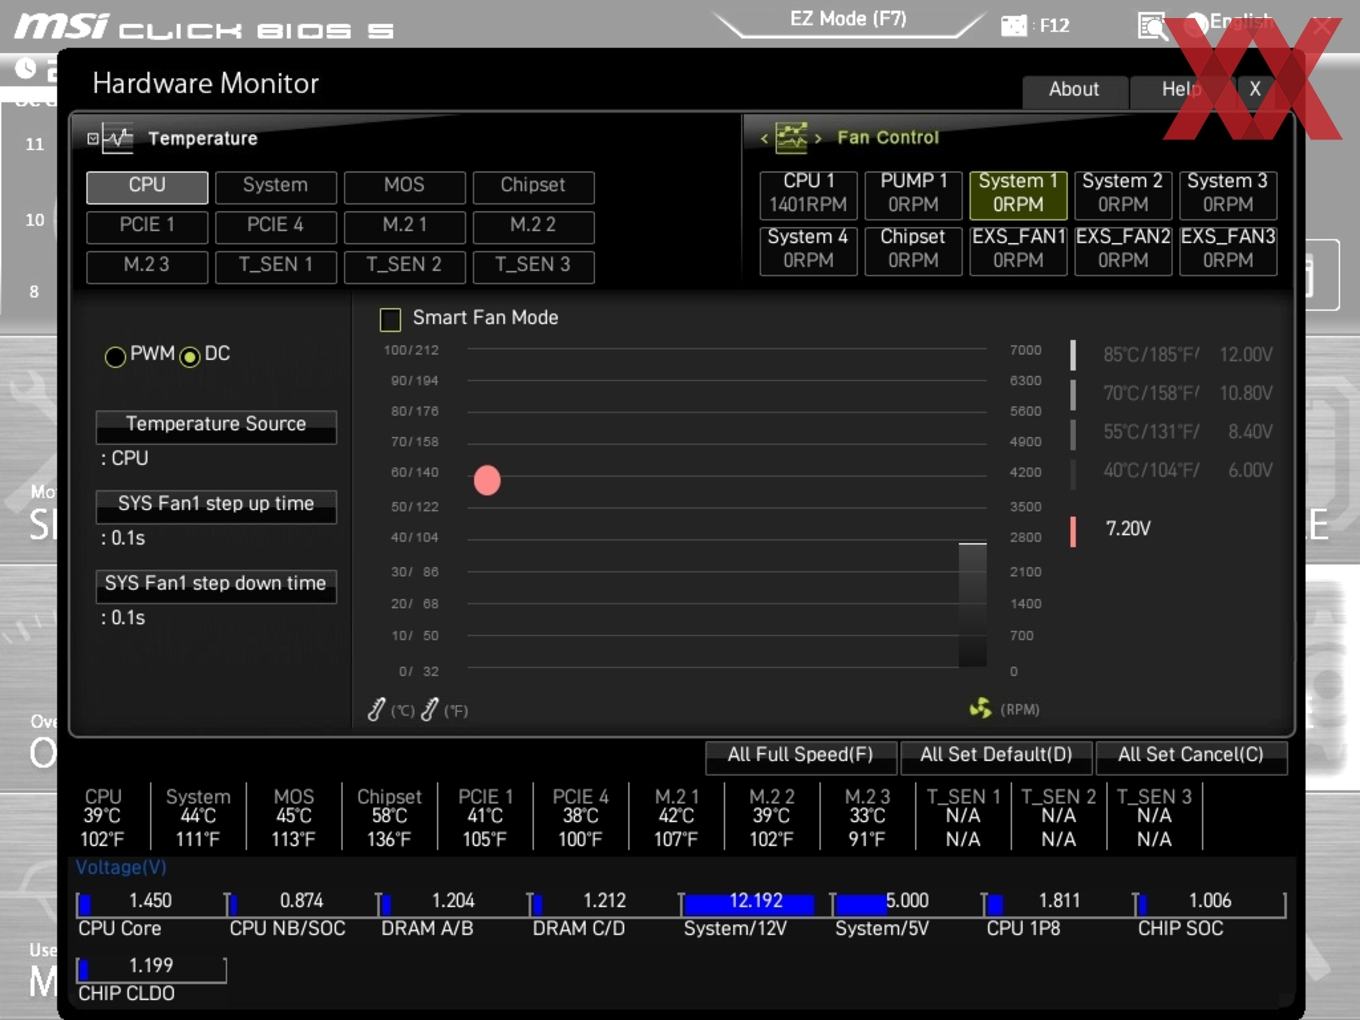Click the pink fan curve point
The image size is (1360, 1020).
point(487,481)
